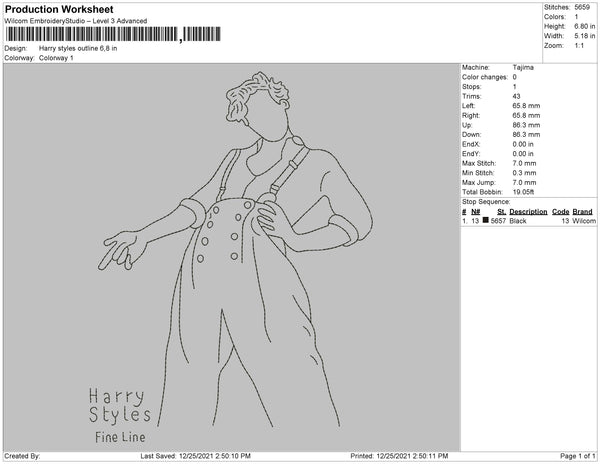Image resolution: width=600 pixels, height=464 pixels.
Task: Click the stitch count 5657 in stop row
Action: (498, 221)
